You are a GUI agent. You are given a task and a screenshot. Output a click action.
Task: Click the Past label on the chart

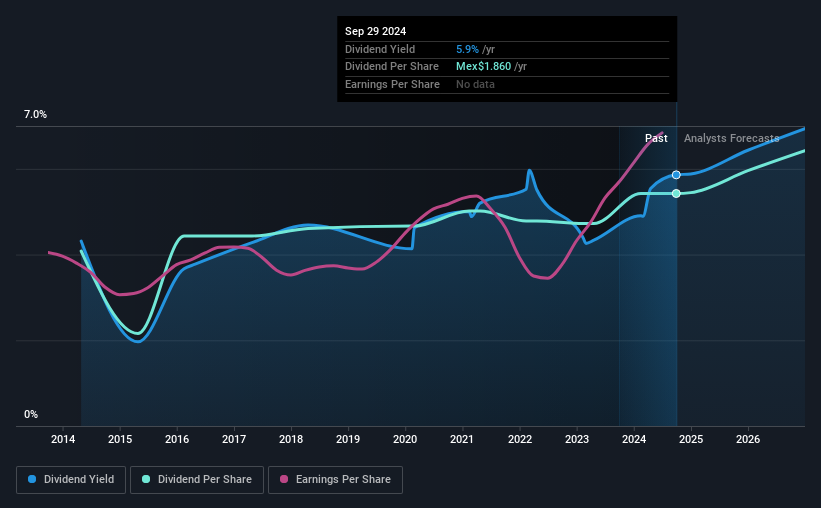coord(656,138)
